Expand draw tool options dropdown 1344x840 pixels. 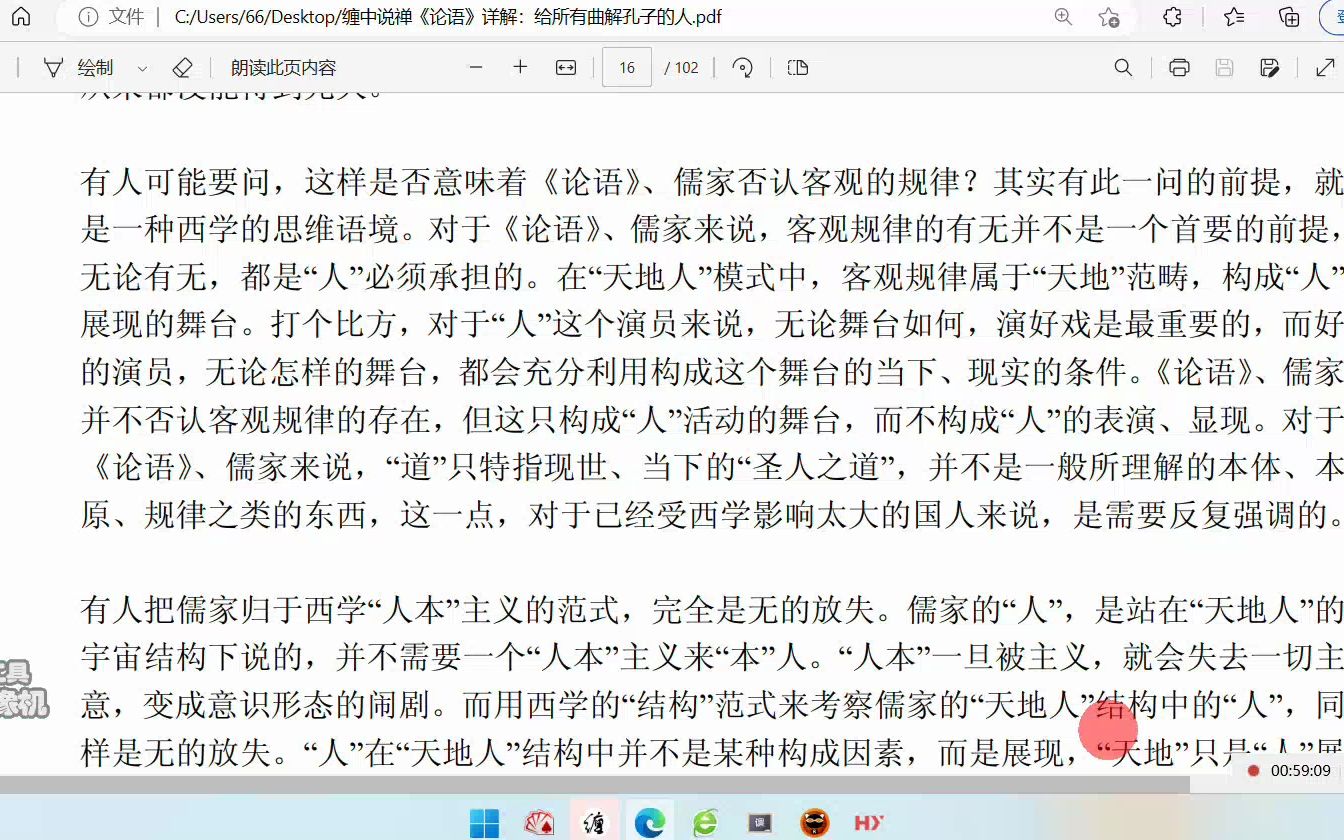tap(142, 68)
